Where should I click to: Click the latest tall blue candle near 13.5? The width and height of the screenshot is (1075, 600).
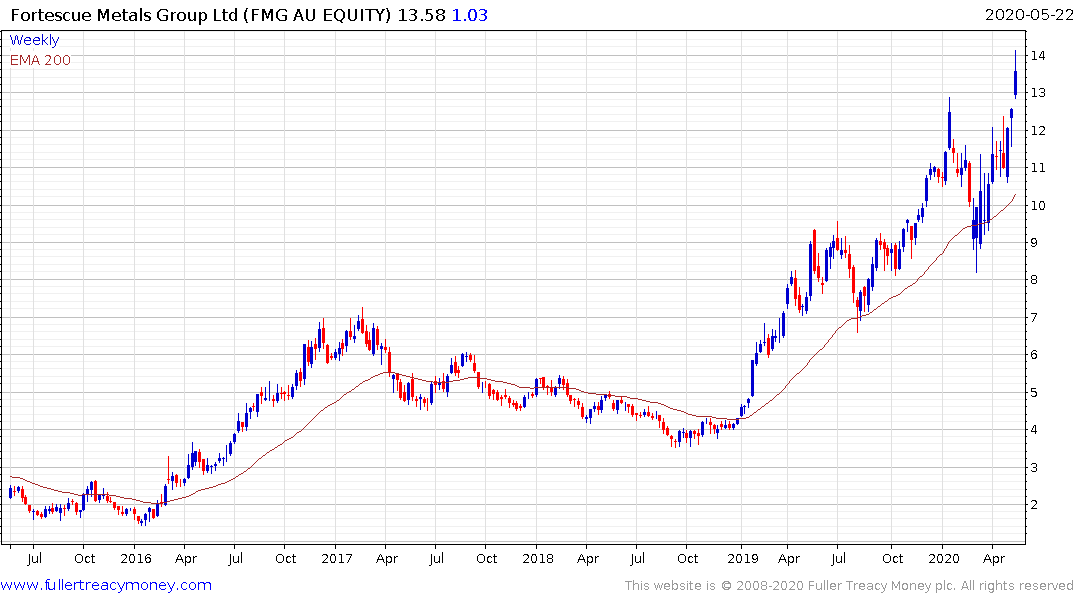pyautogui.click(x=1016, y=83)
